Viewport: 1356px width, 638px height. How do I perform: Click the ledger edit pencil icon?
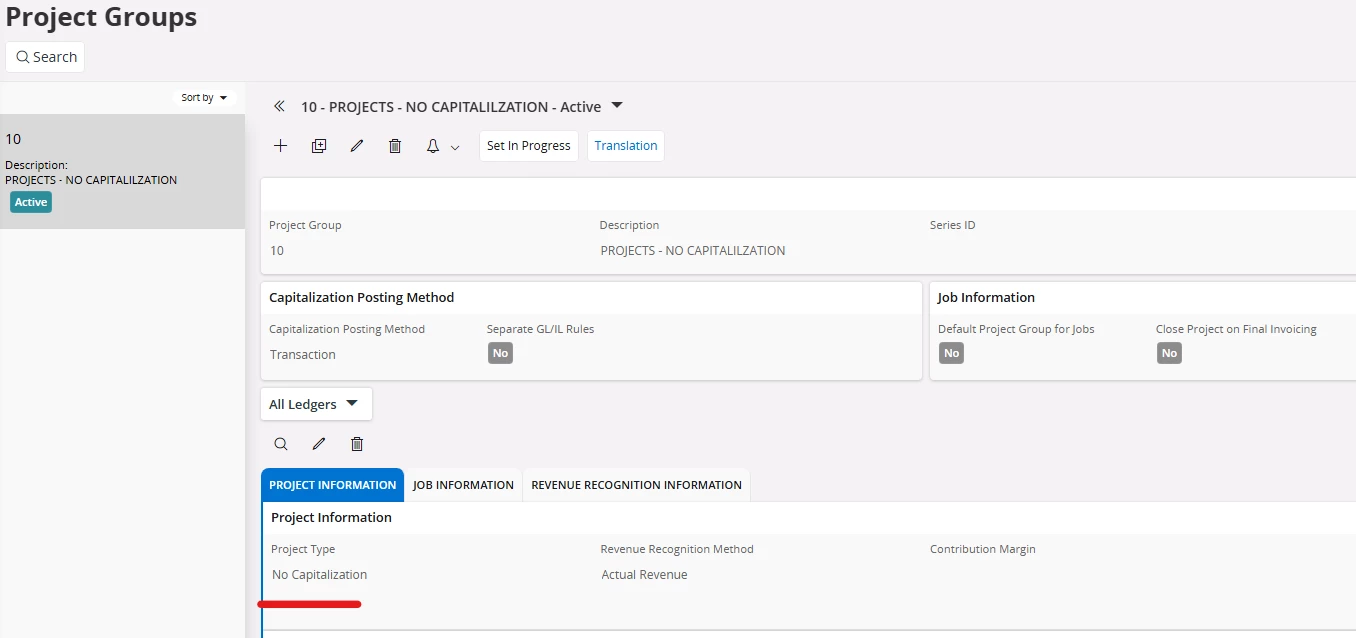click(x=319, y=444)
